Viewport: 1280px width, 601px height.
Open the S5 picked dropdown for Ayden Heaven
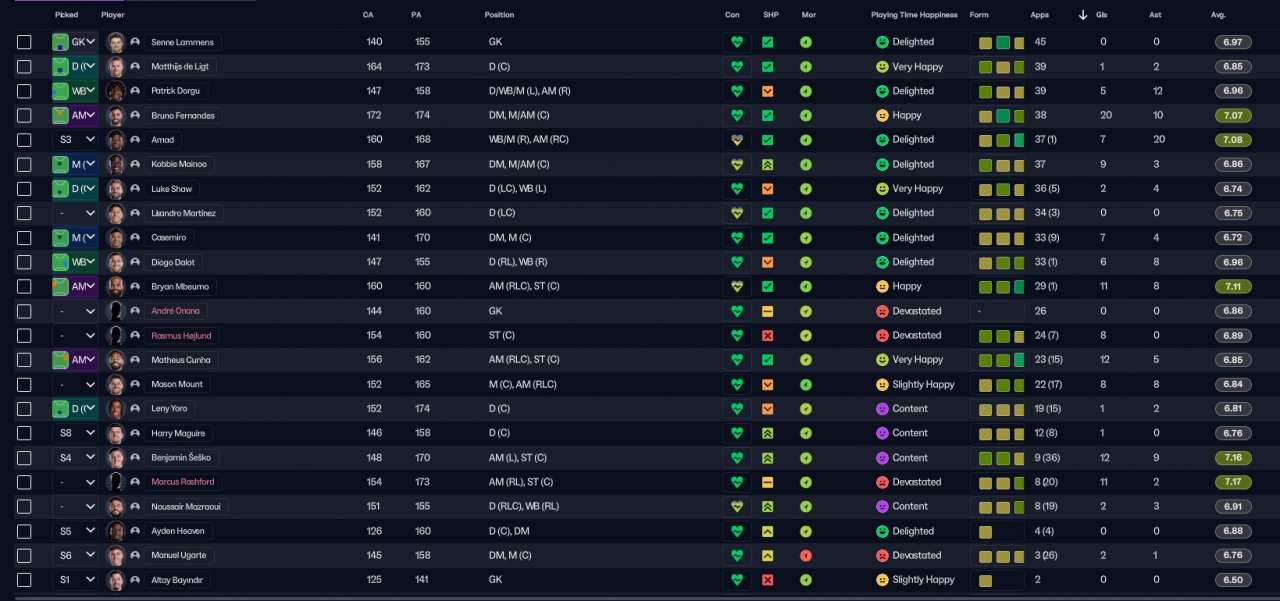click(x=75, y=531)
